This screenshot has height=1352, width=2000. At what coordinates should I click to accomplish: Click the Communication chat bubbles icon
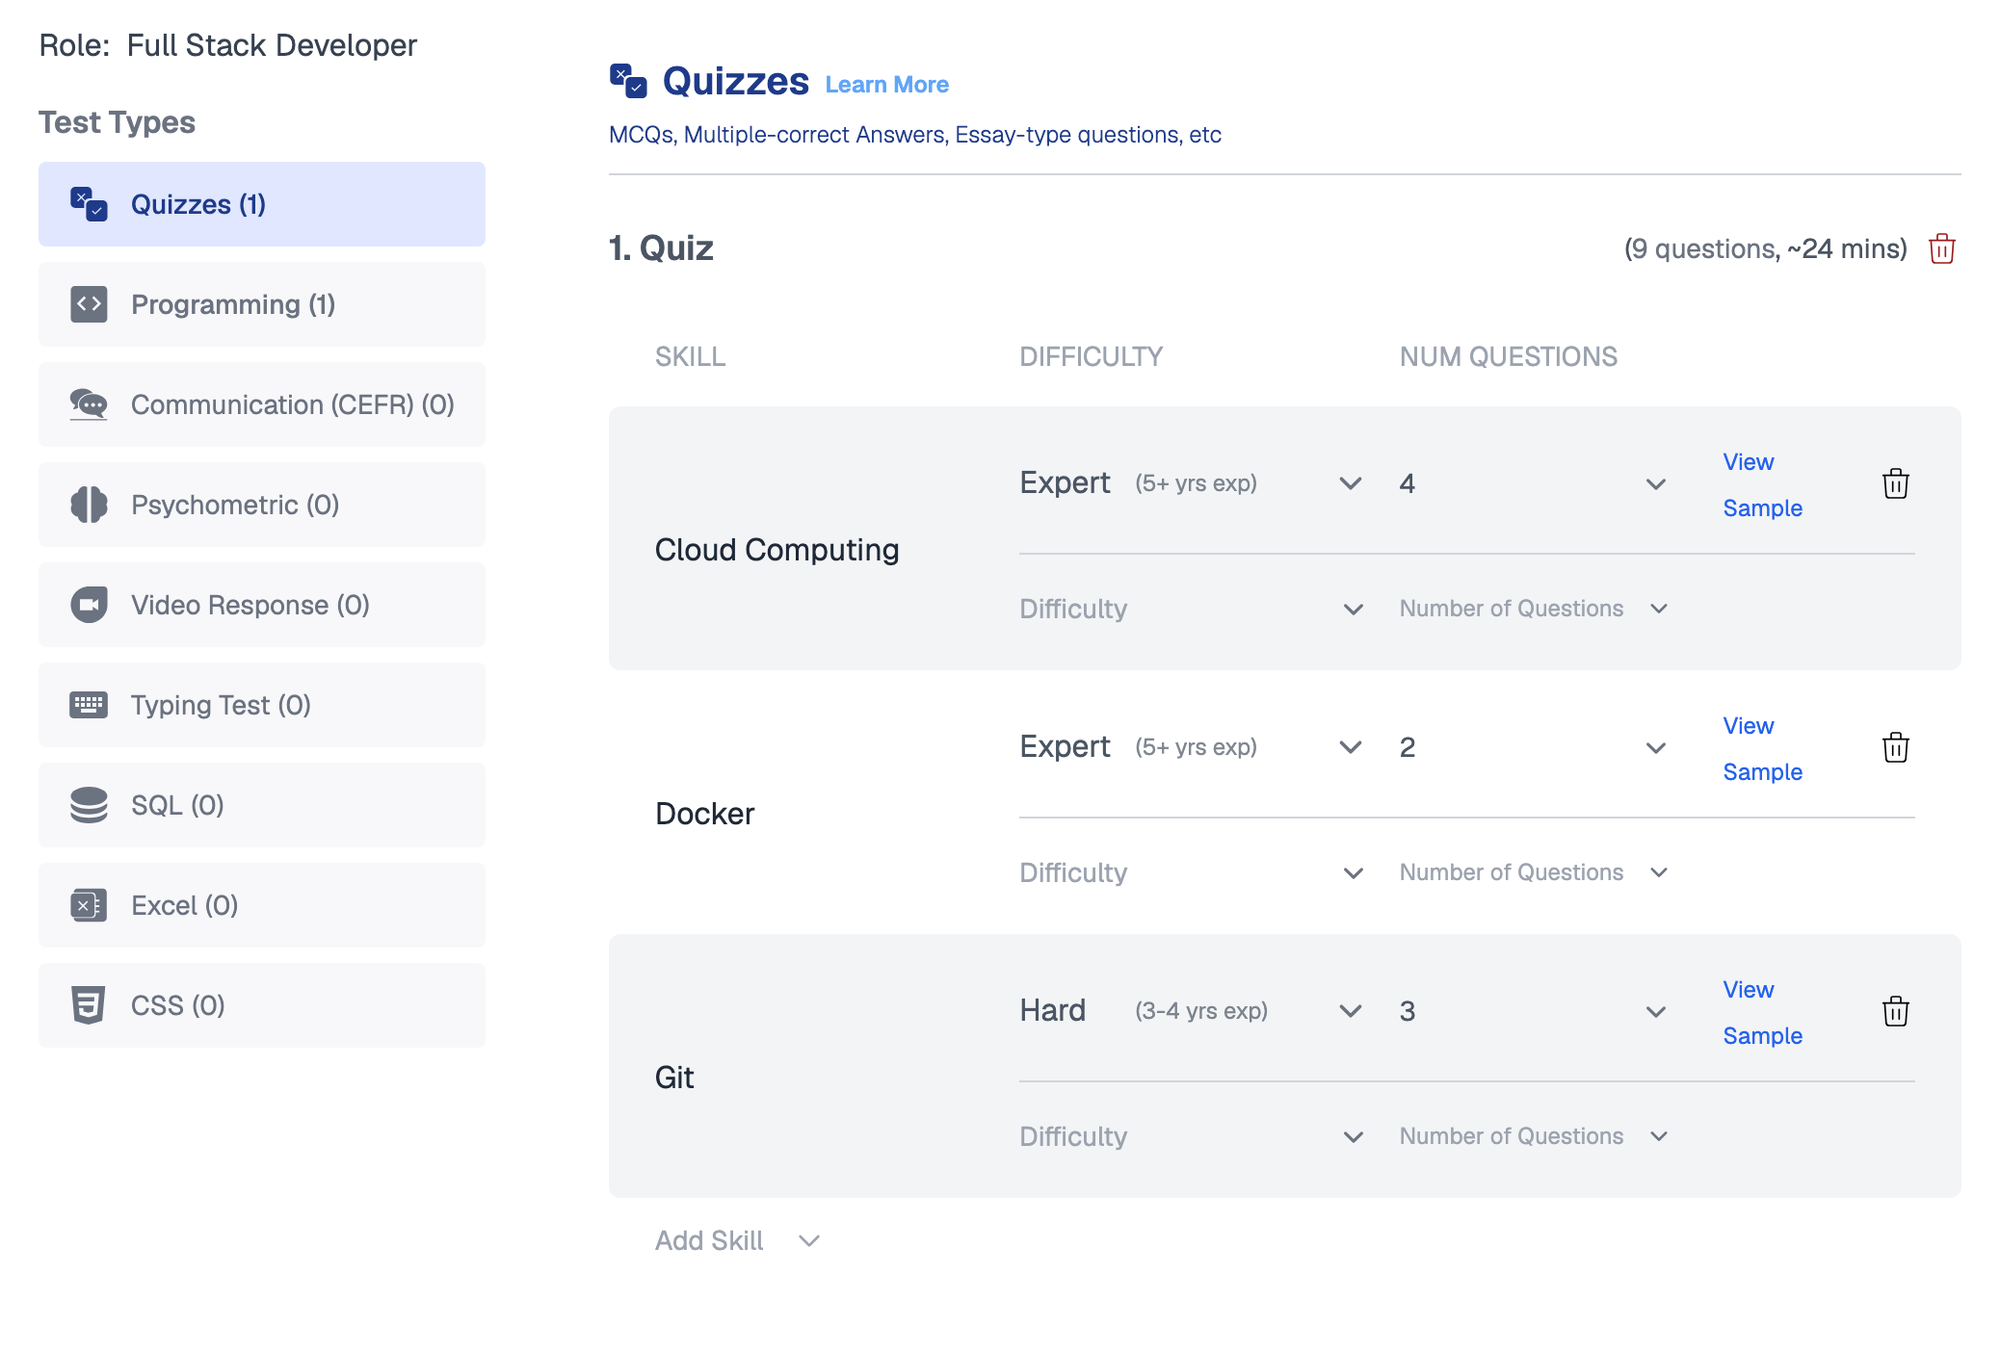pyautogui.click(x=89, y=404)
